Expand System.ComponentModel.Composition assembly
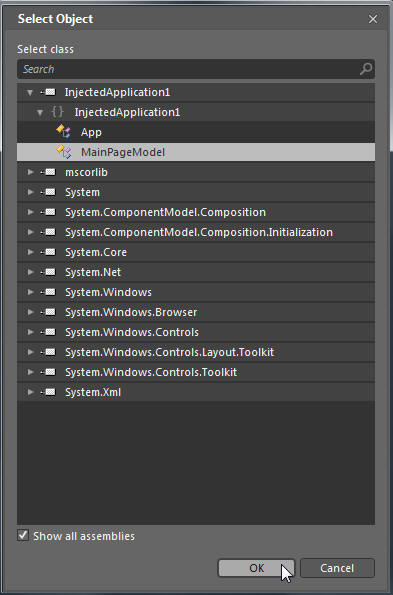Image resolution: width=393 pixels, height=595 pixels. (x=31, y=212)
